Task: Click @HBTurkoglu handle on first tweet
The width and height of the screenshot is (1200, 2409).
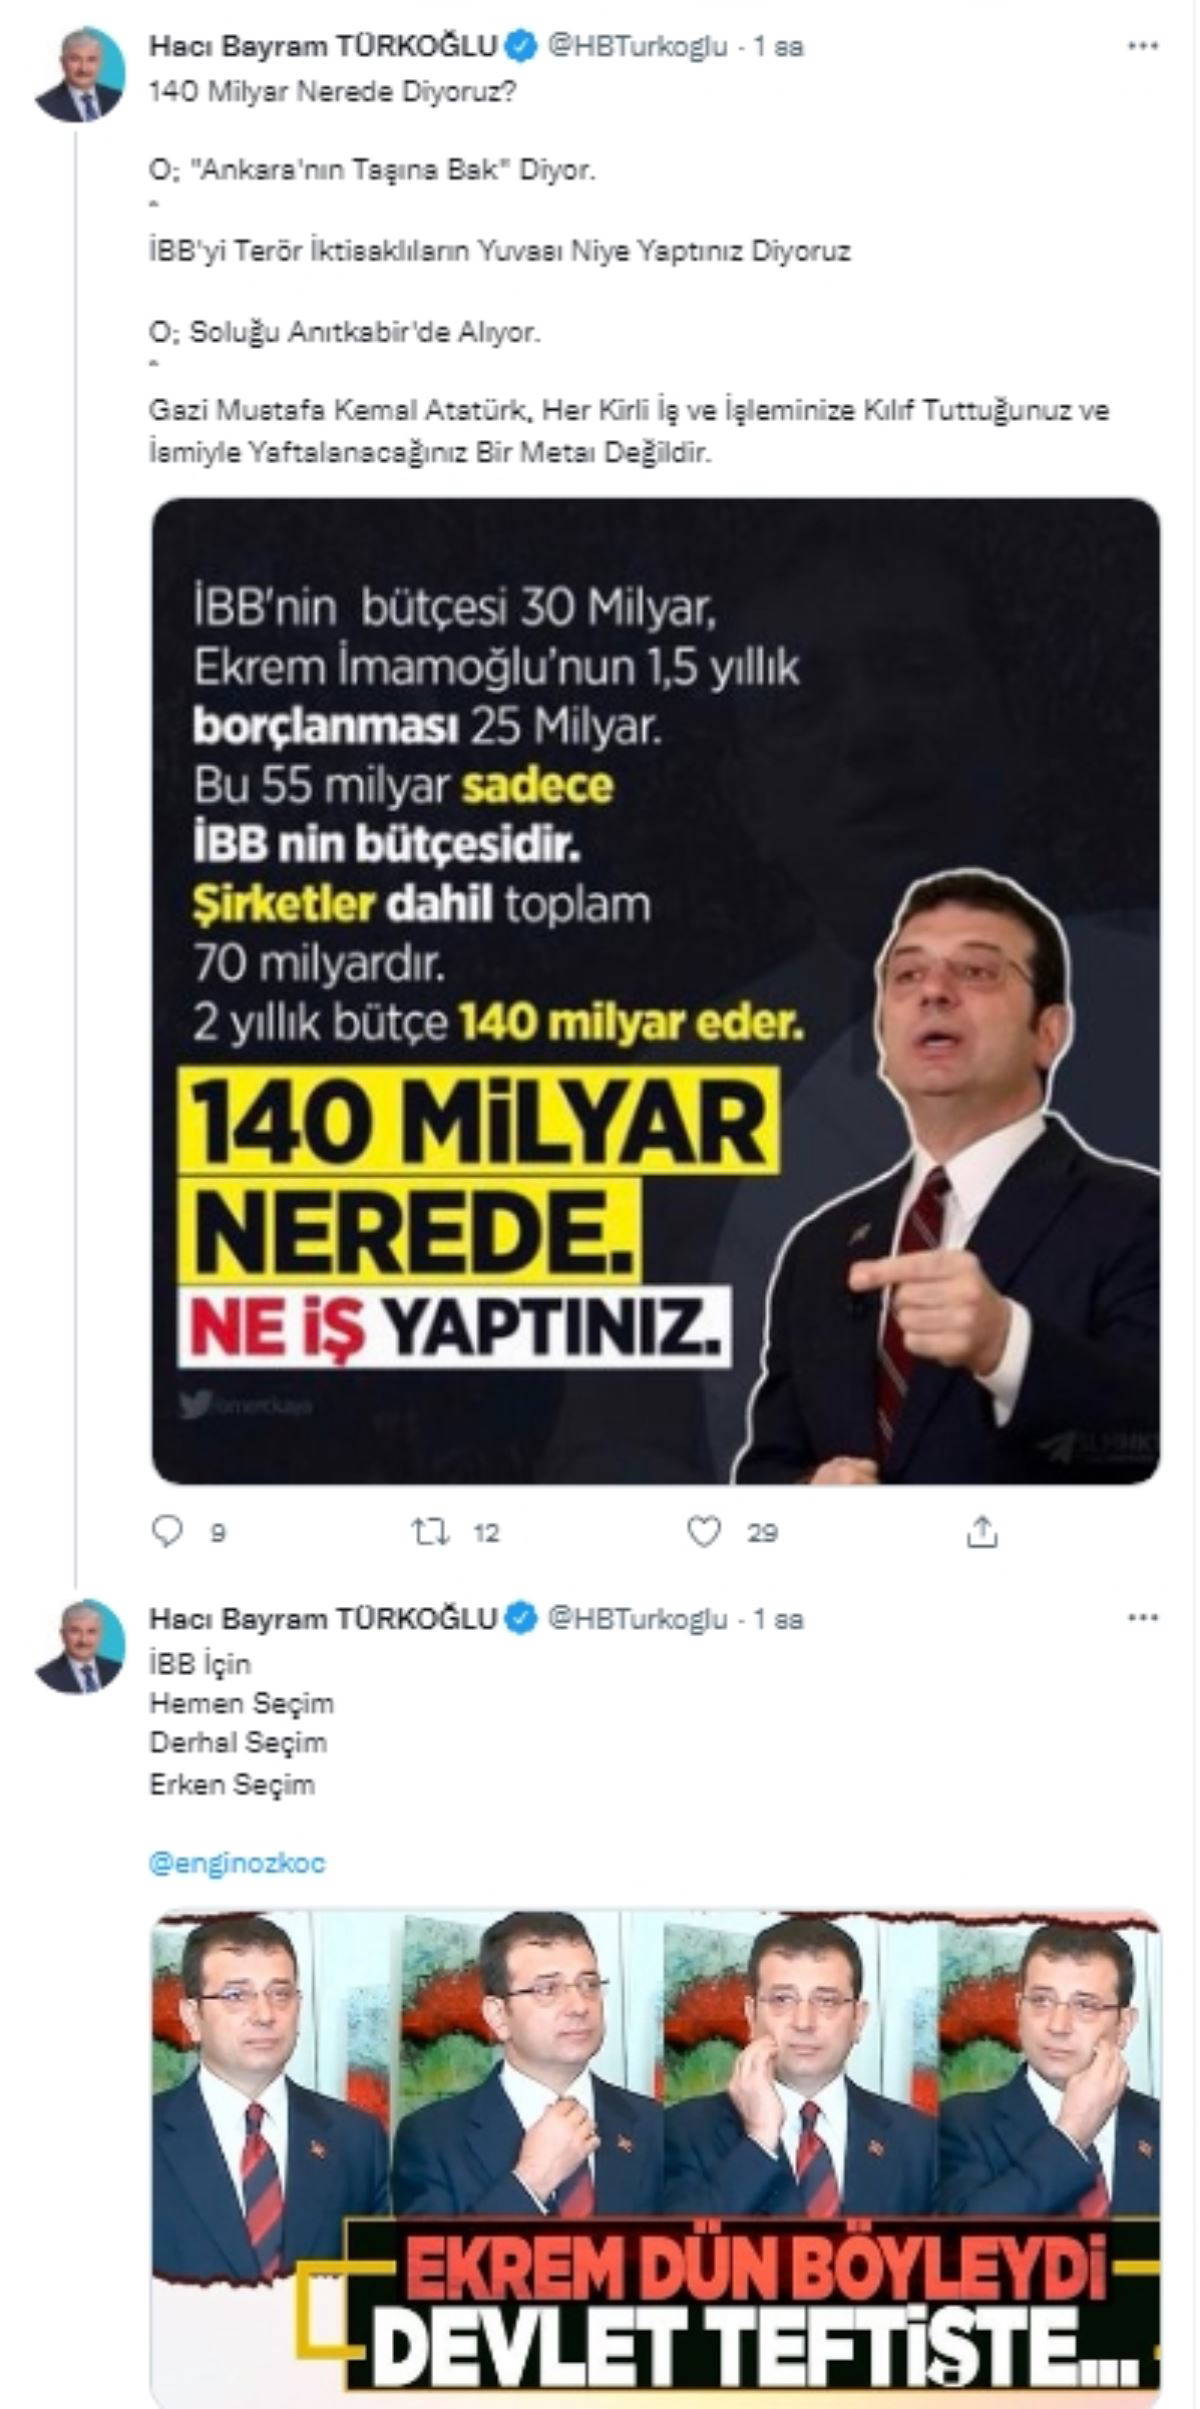Action: click(x=637, y=46)
